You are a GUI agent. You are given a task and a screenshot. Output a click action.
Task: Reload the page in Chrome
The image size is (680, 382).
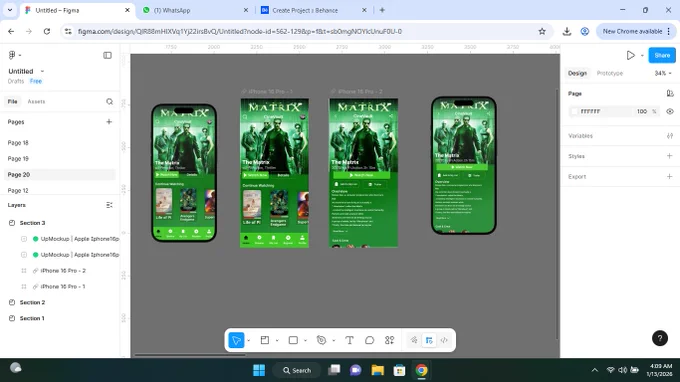point(47,31)
